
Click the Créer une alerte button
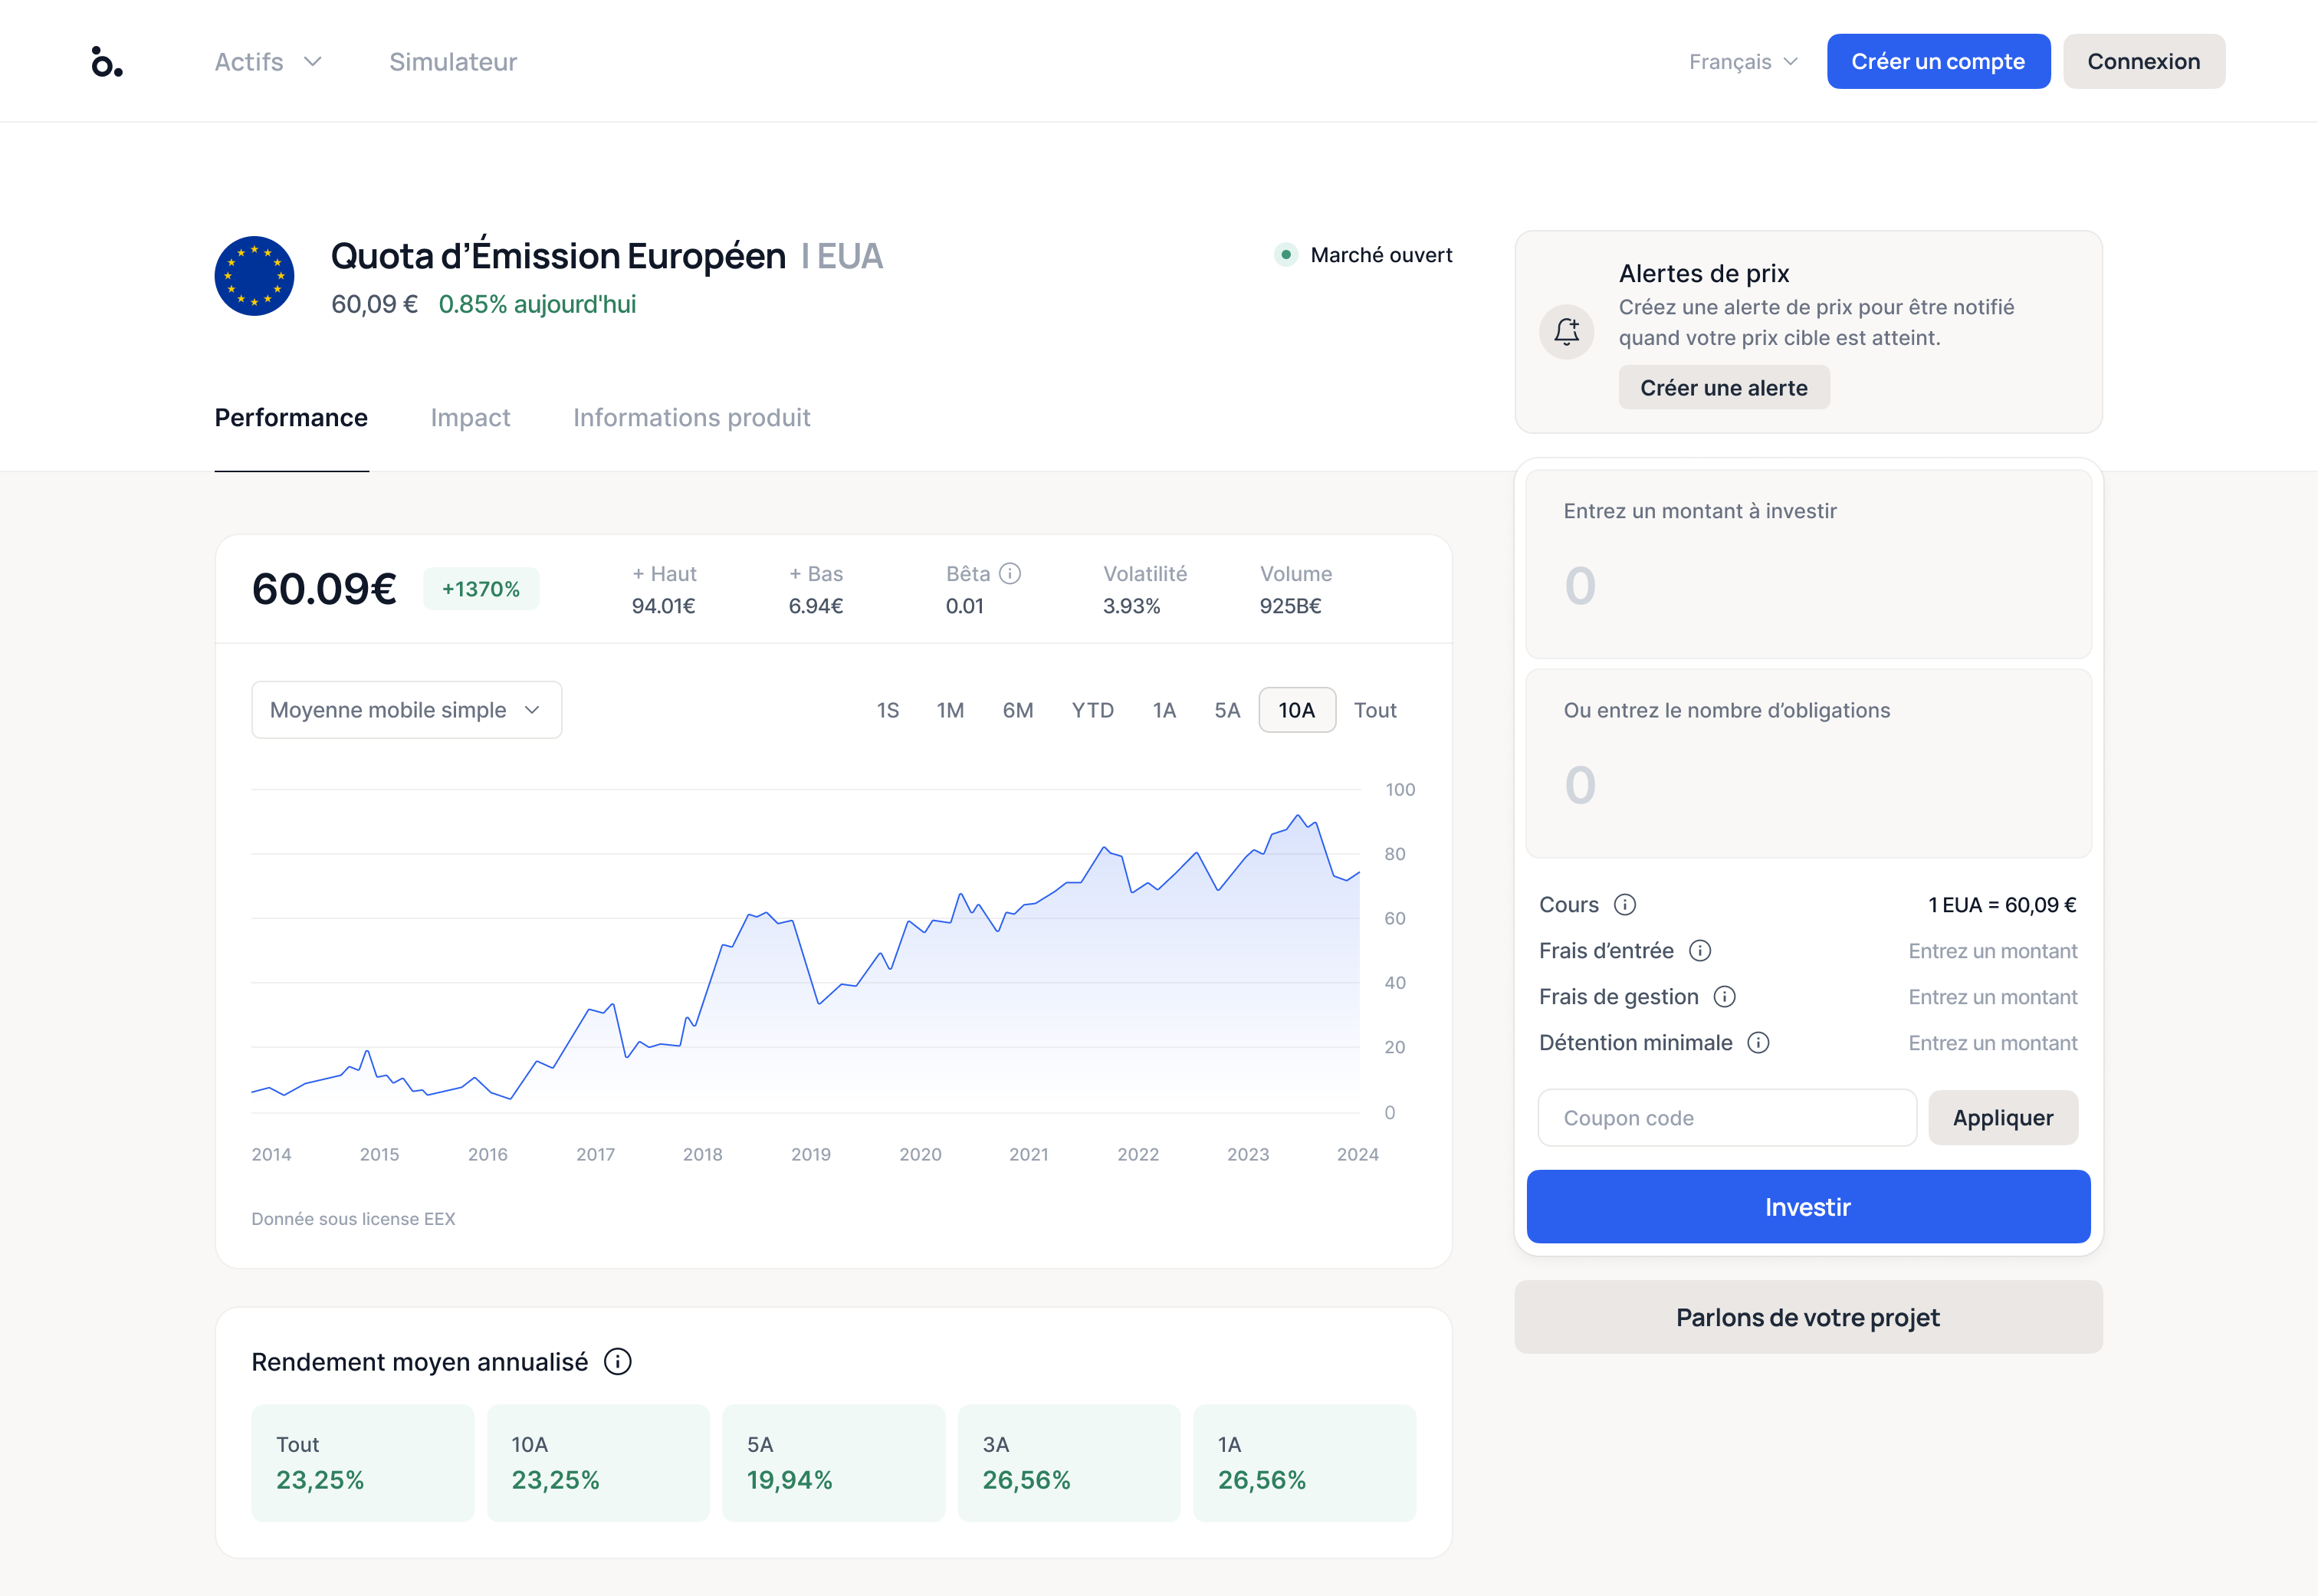(x=1724, y=388)
